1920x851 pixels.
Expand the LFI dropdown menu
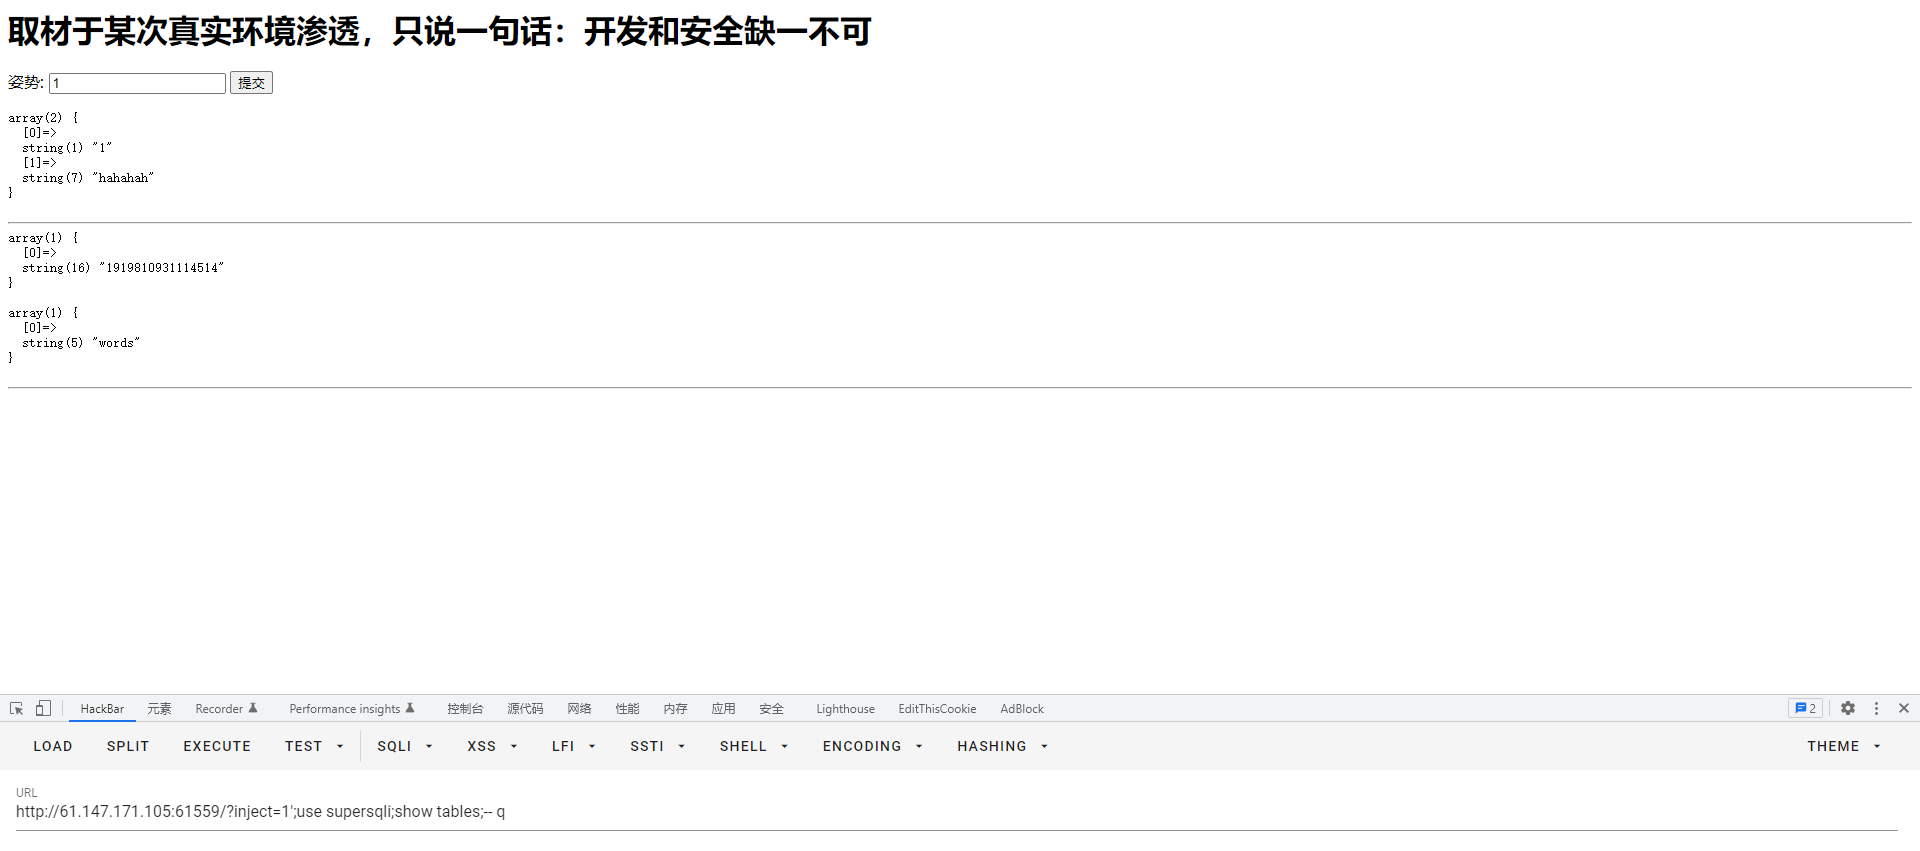click(574, 746)
